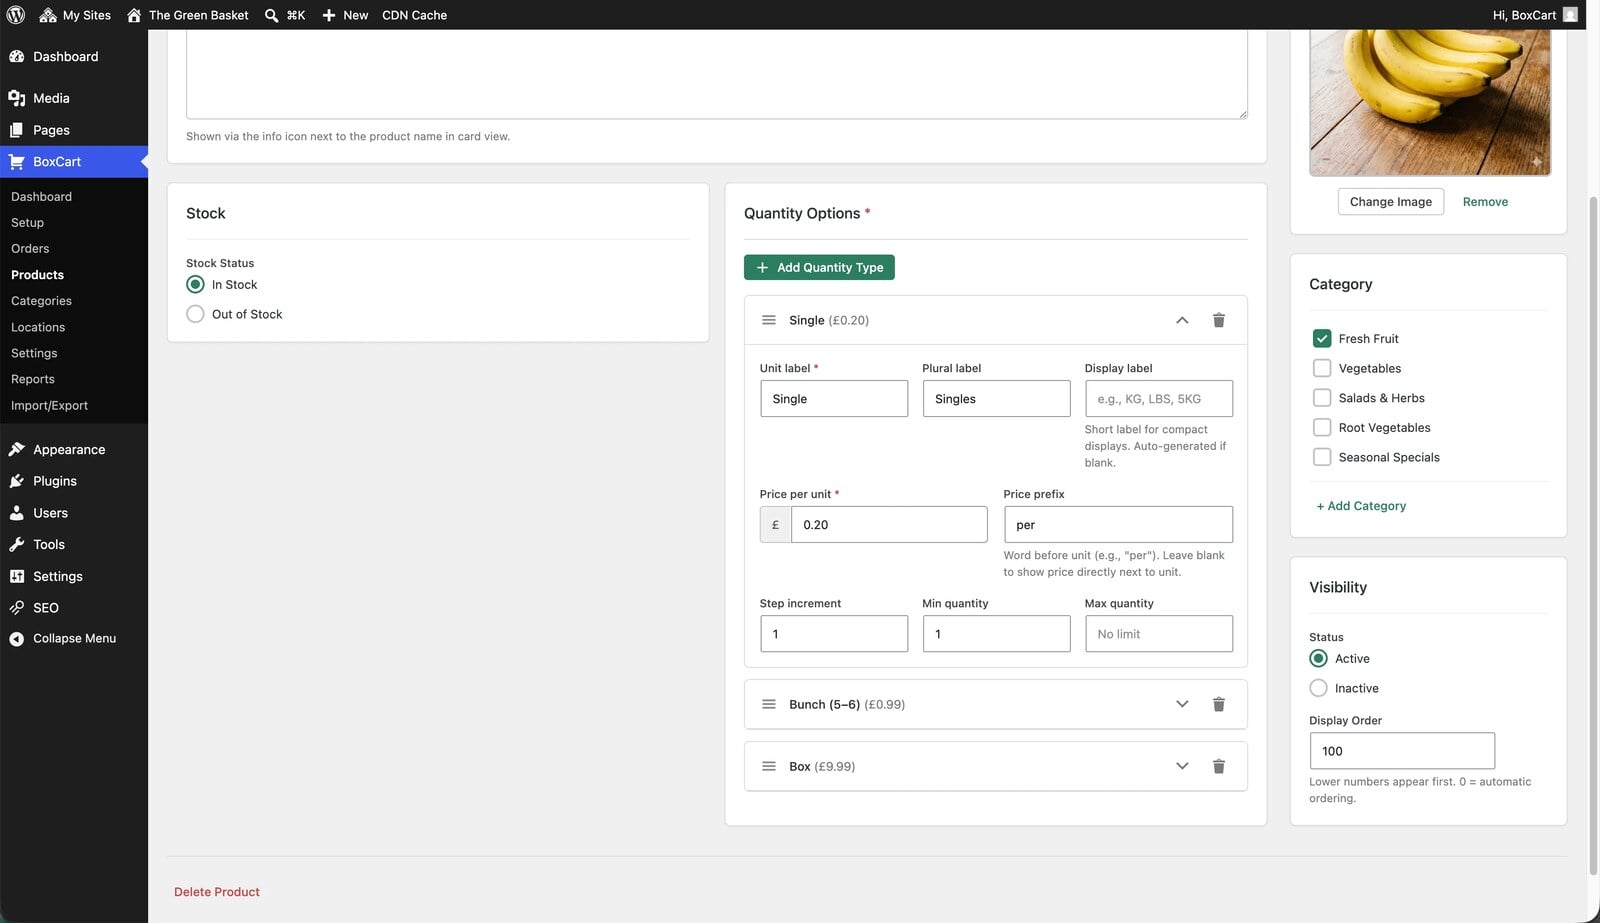Click the banana product image thumbnail
Screen dimensions: 1600x923
(x=1430, y=102)
